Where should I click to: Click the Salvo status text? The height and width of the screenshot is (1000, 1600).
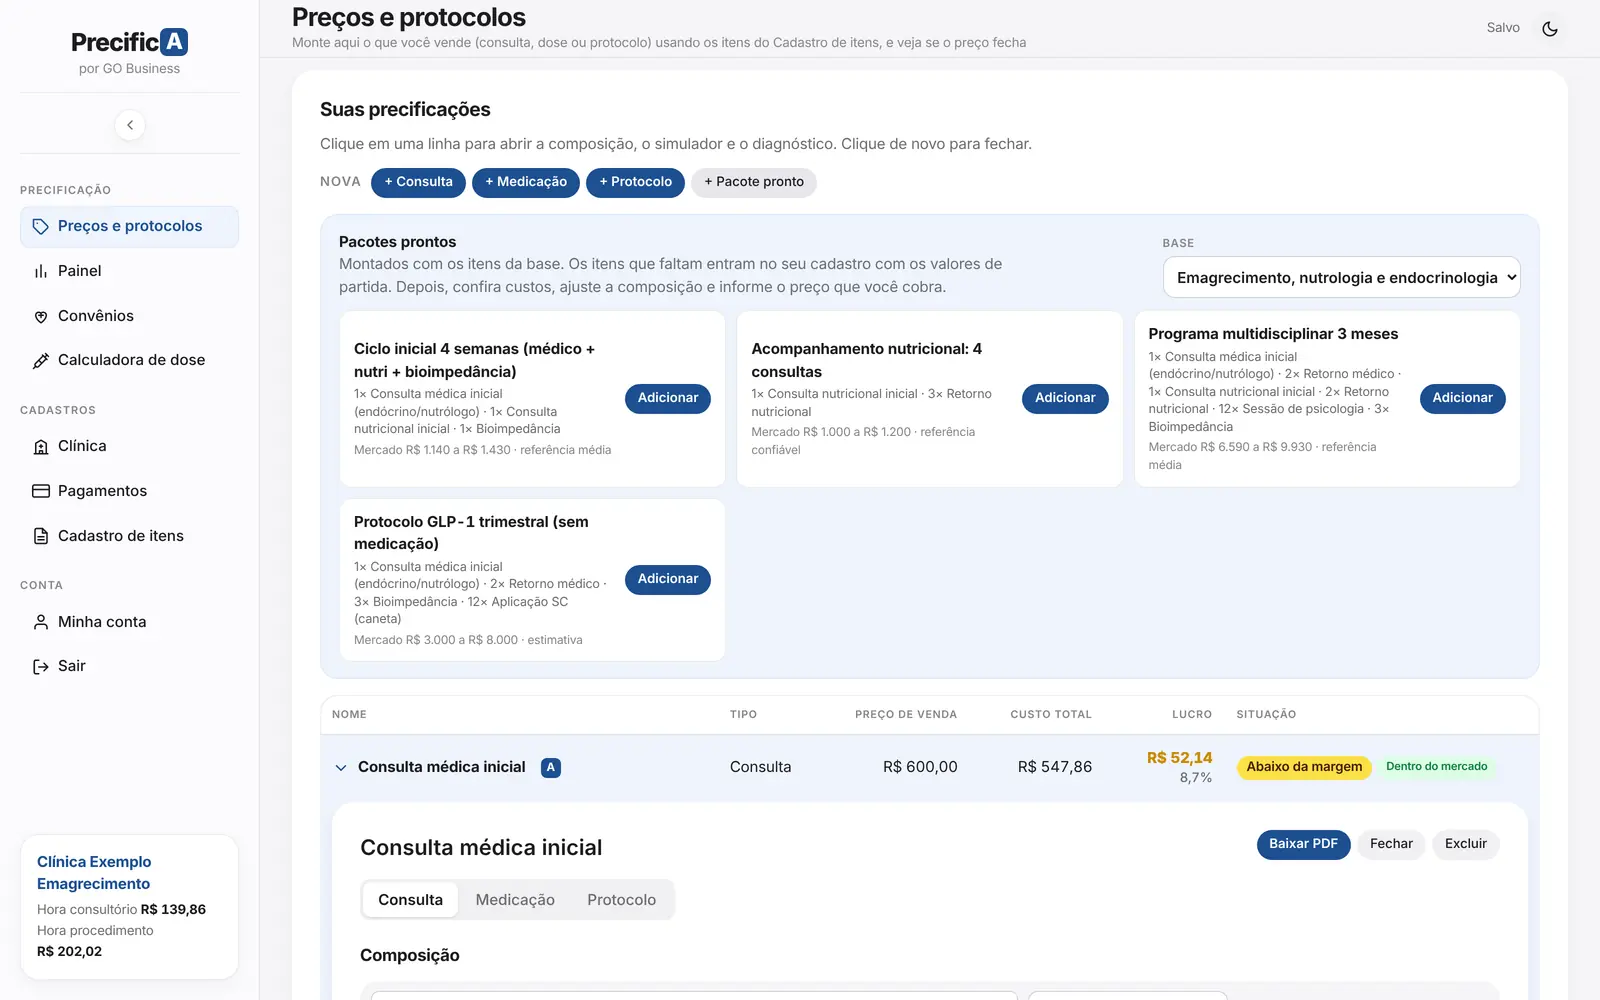point(1503,28)
